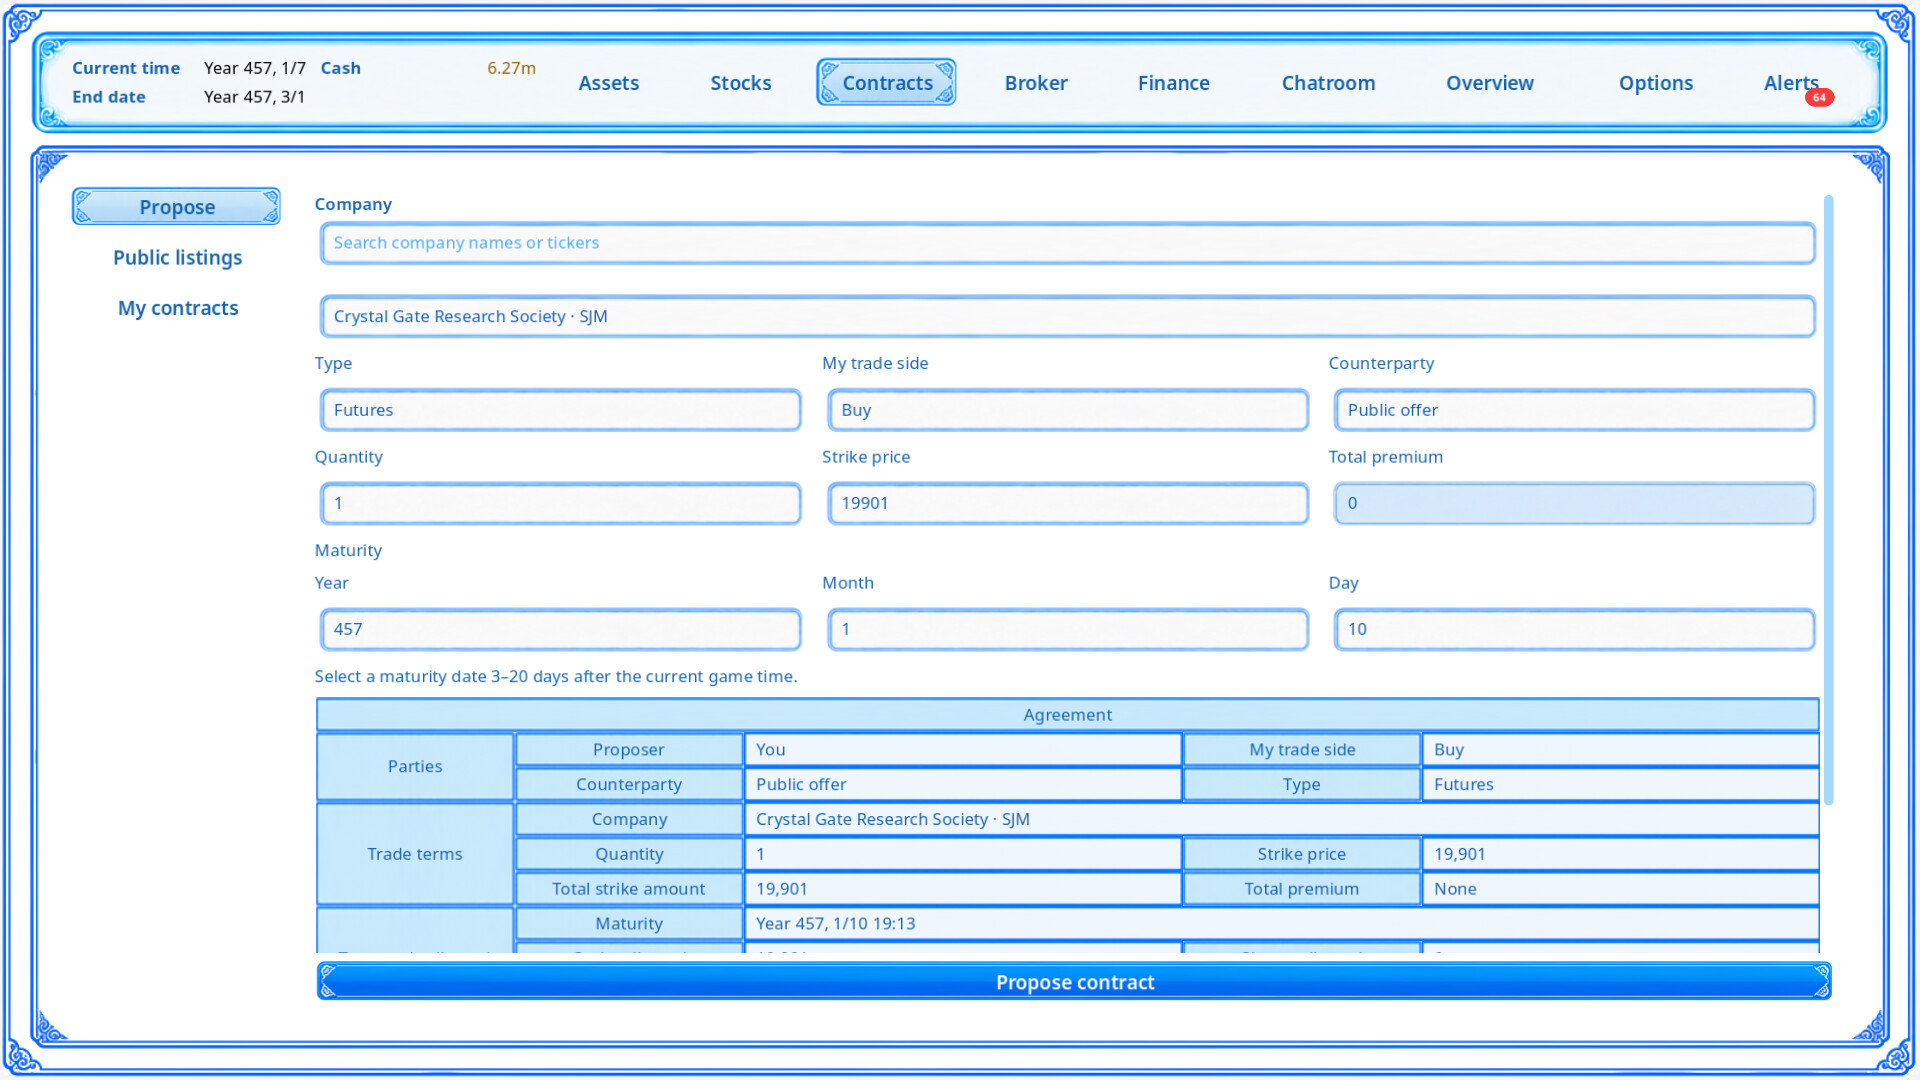Click the maturity date hint text
Screen dimensions: 1920x1080
[x=556, y=676]
